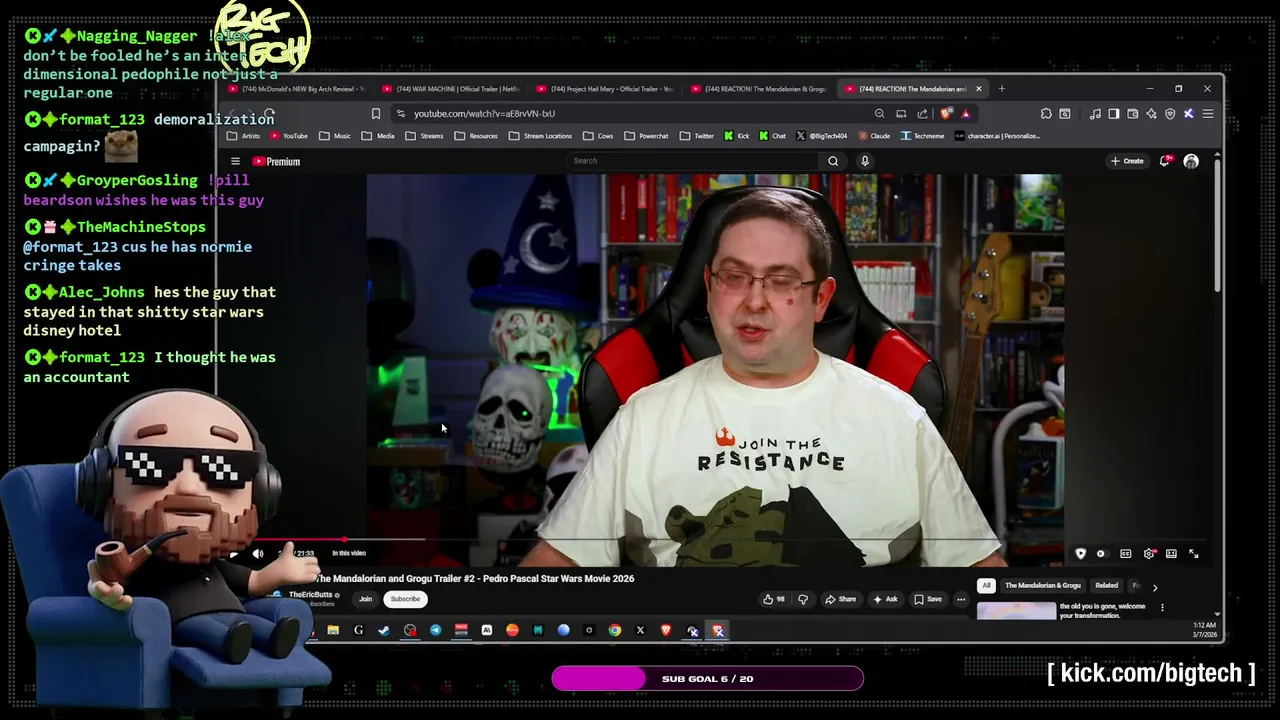Toggle closed captions in the player
1280x720 pixels.
coord(1126,554)
